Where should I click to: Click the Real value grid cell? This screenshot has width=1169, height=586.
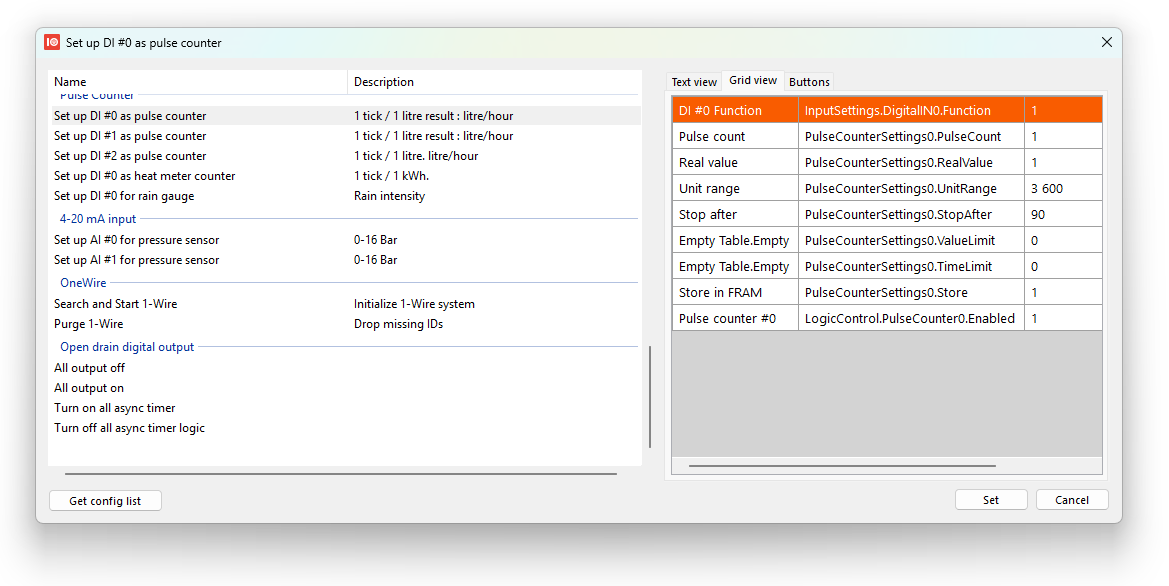(735, 163)
